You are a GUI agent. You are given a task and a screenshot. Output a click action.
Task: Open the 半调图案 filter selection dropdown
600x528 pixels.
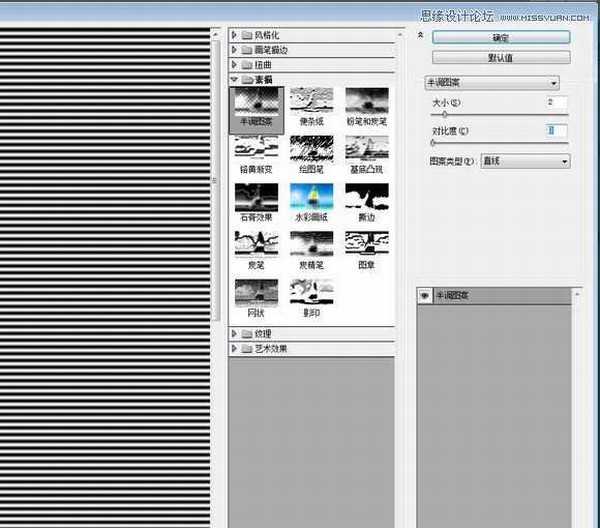click(x=486, y=83)
